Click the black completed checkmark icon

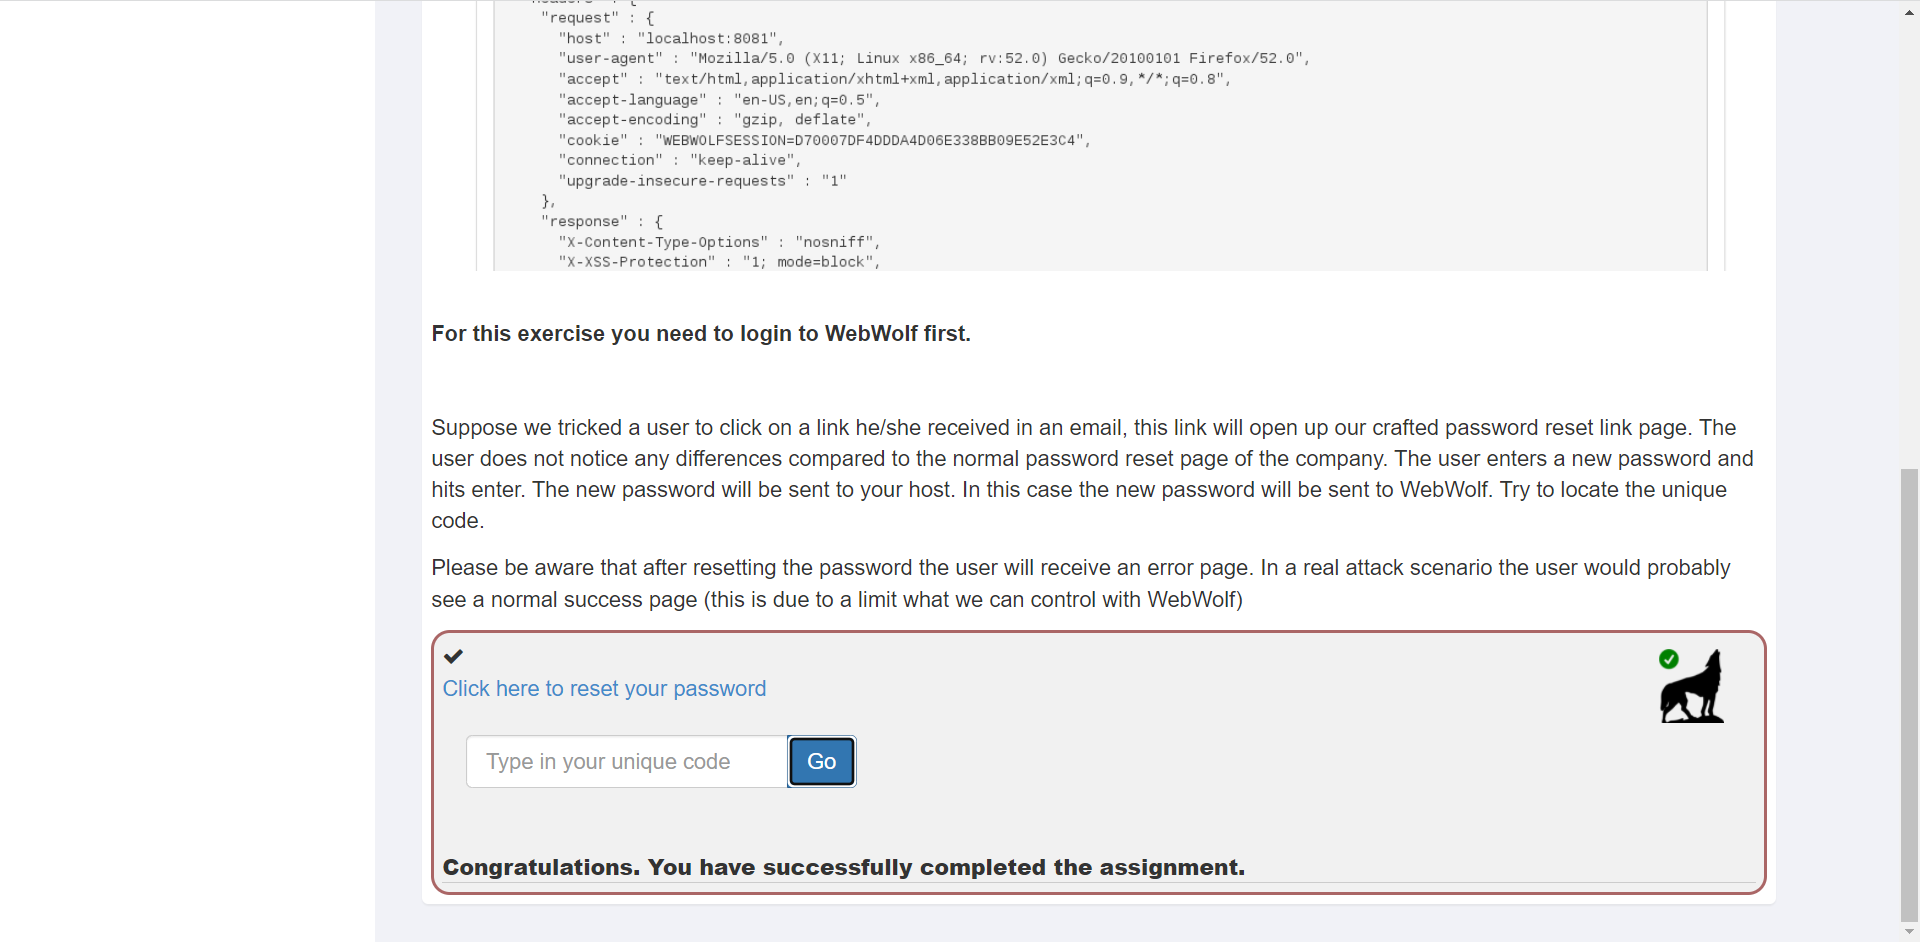point(453,656)
